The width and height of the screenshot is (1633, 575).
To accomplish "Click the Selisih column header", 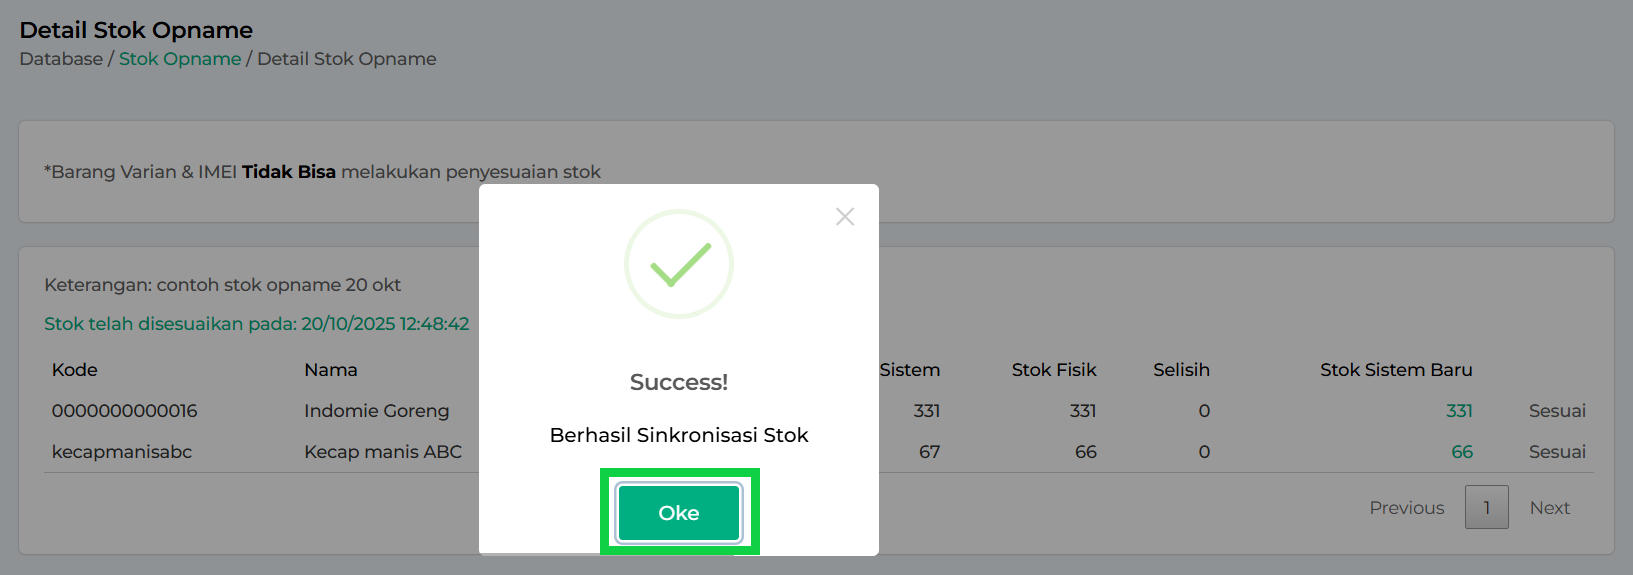I will [1181, 370].
